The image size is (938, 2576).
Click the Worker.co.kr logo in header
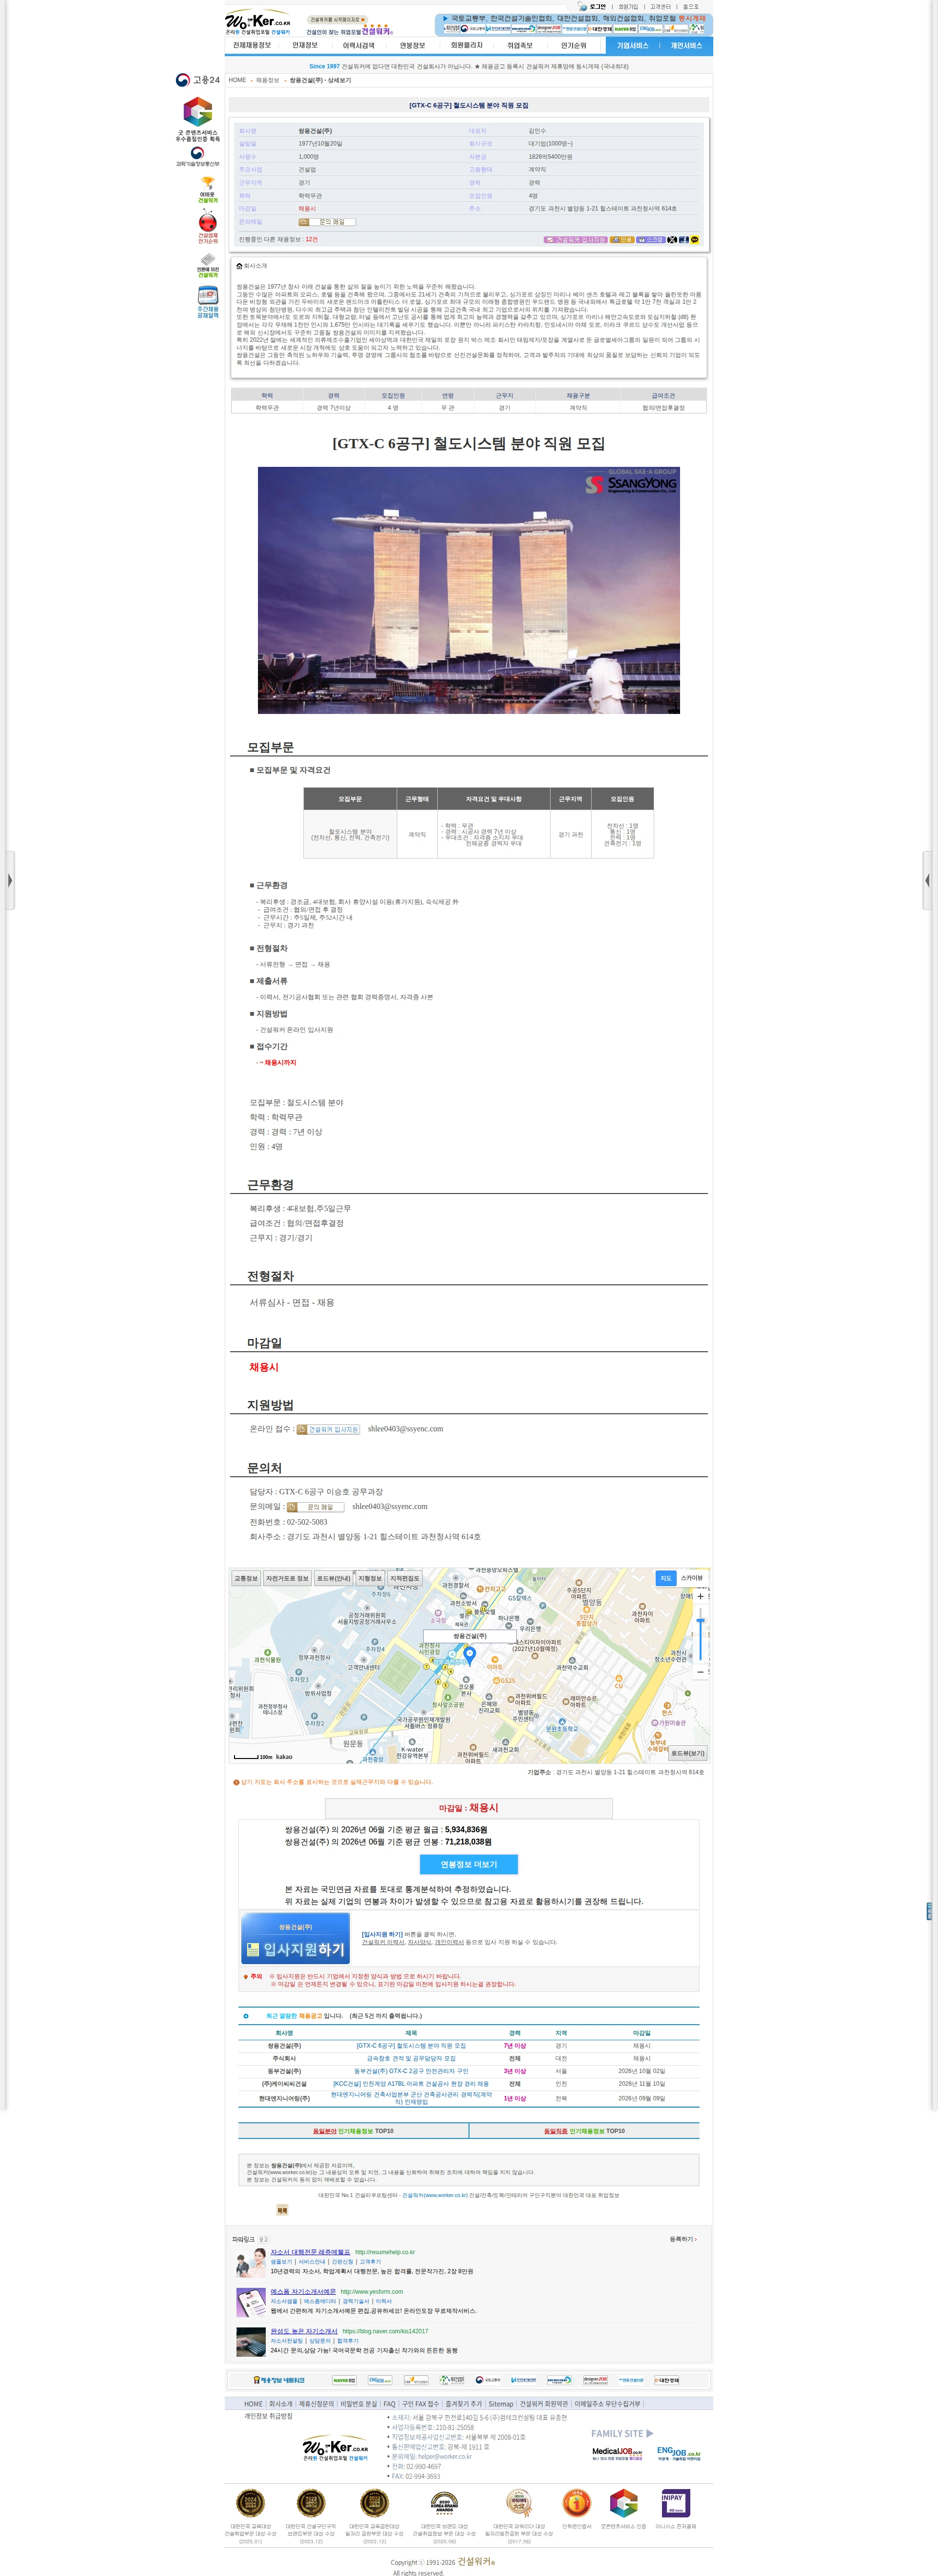[x=258, y=22]
